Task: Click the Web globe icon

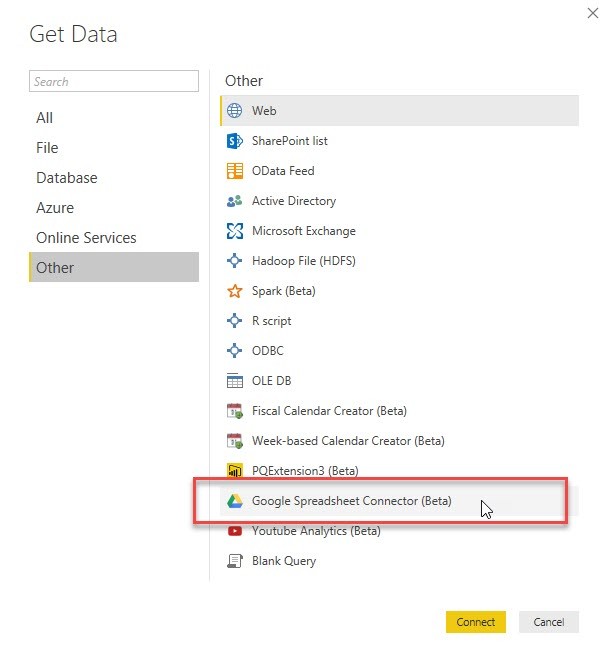Action: (x=234, y=111)
